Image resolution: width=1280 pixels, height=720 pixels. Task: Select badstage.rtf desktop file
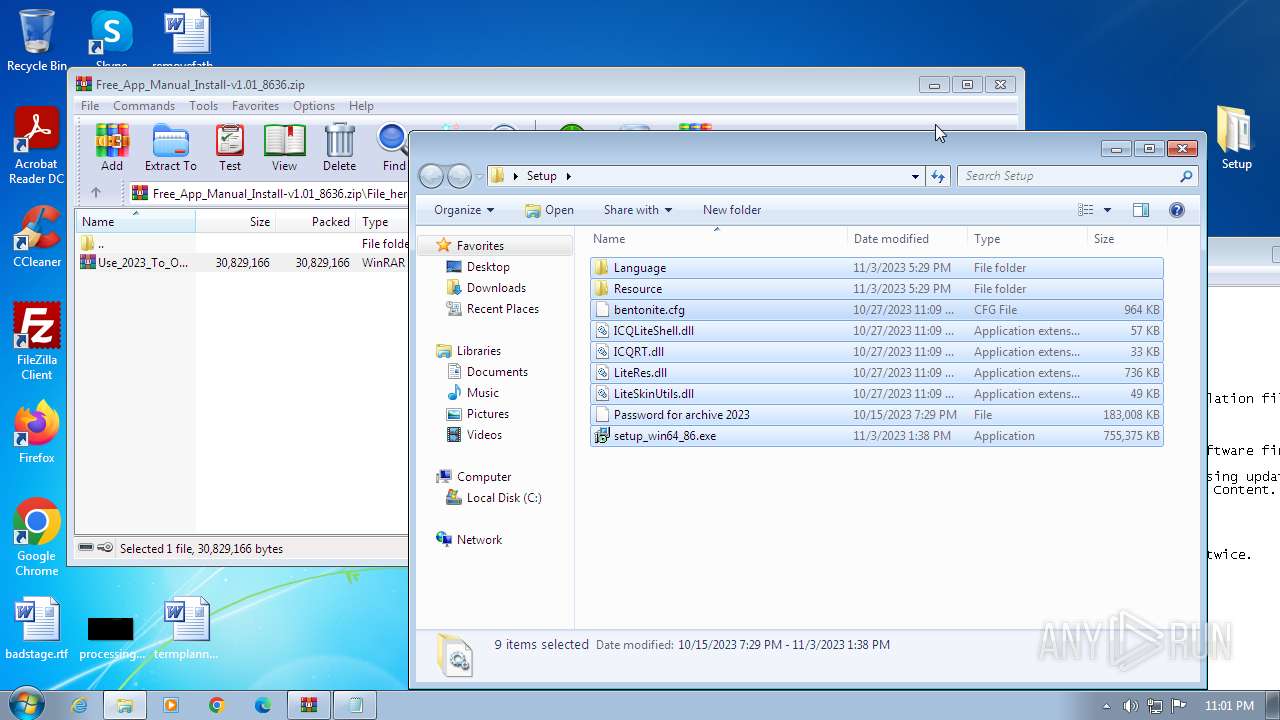tap(37, 630)
